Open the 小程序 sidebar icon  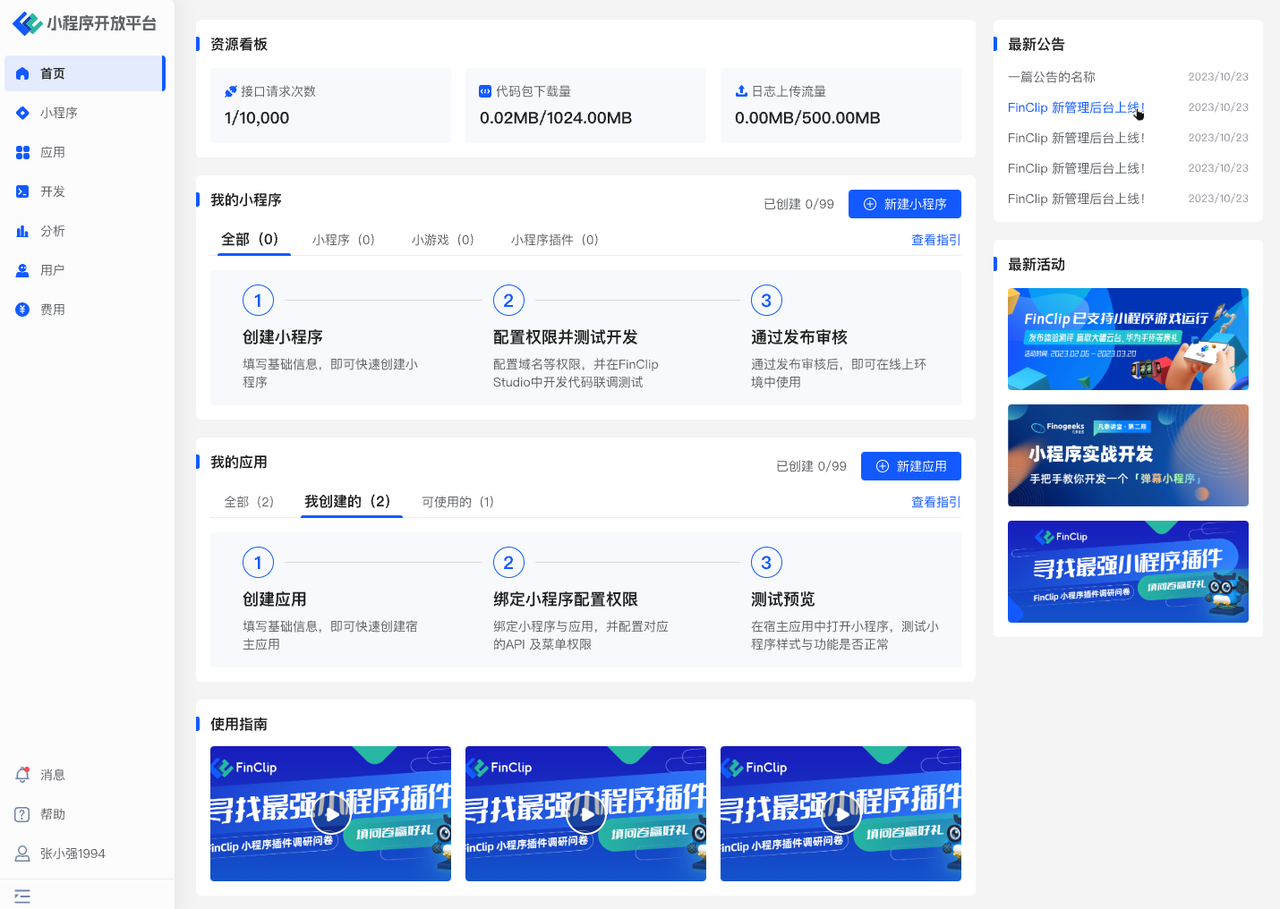pyautogui.click(x=23, y=113)
